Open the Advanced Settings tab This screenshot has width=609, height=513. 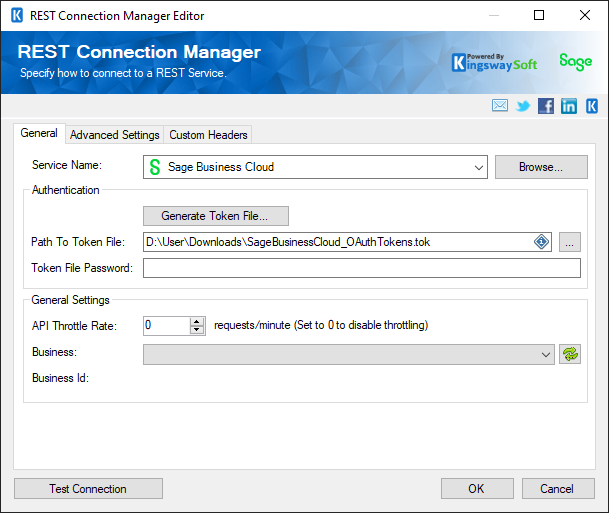pyautogui.click(x=115, y=135)
